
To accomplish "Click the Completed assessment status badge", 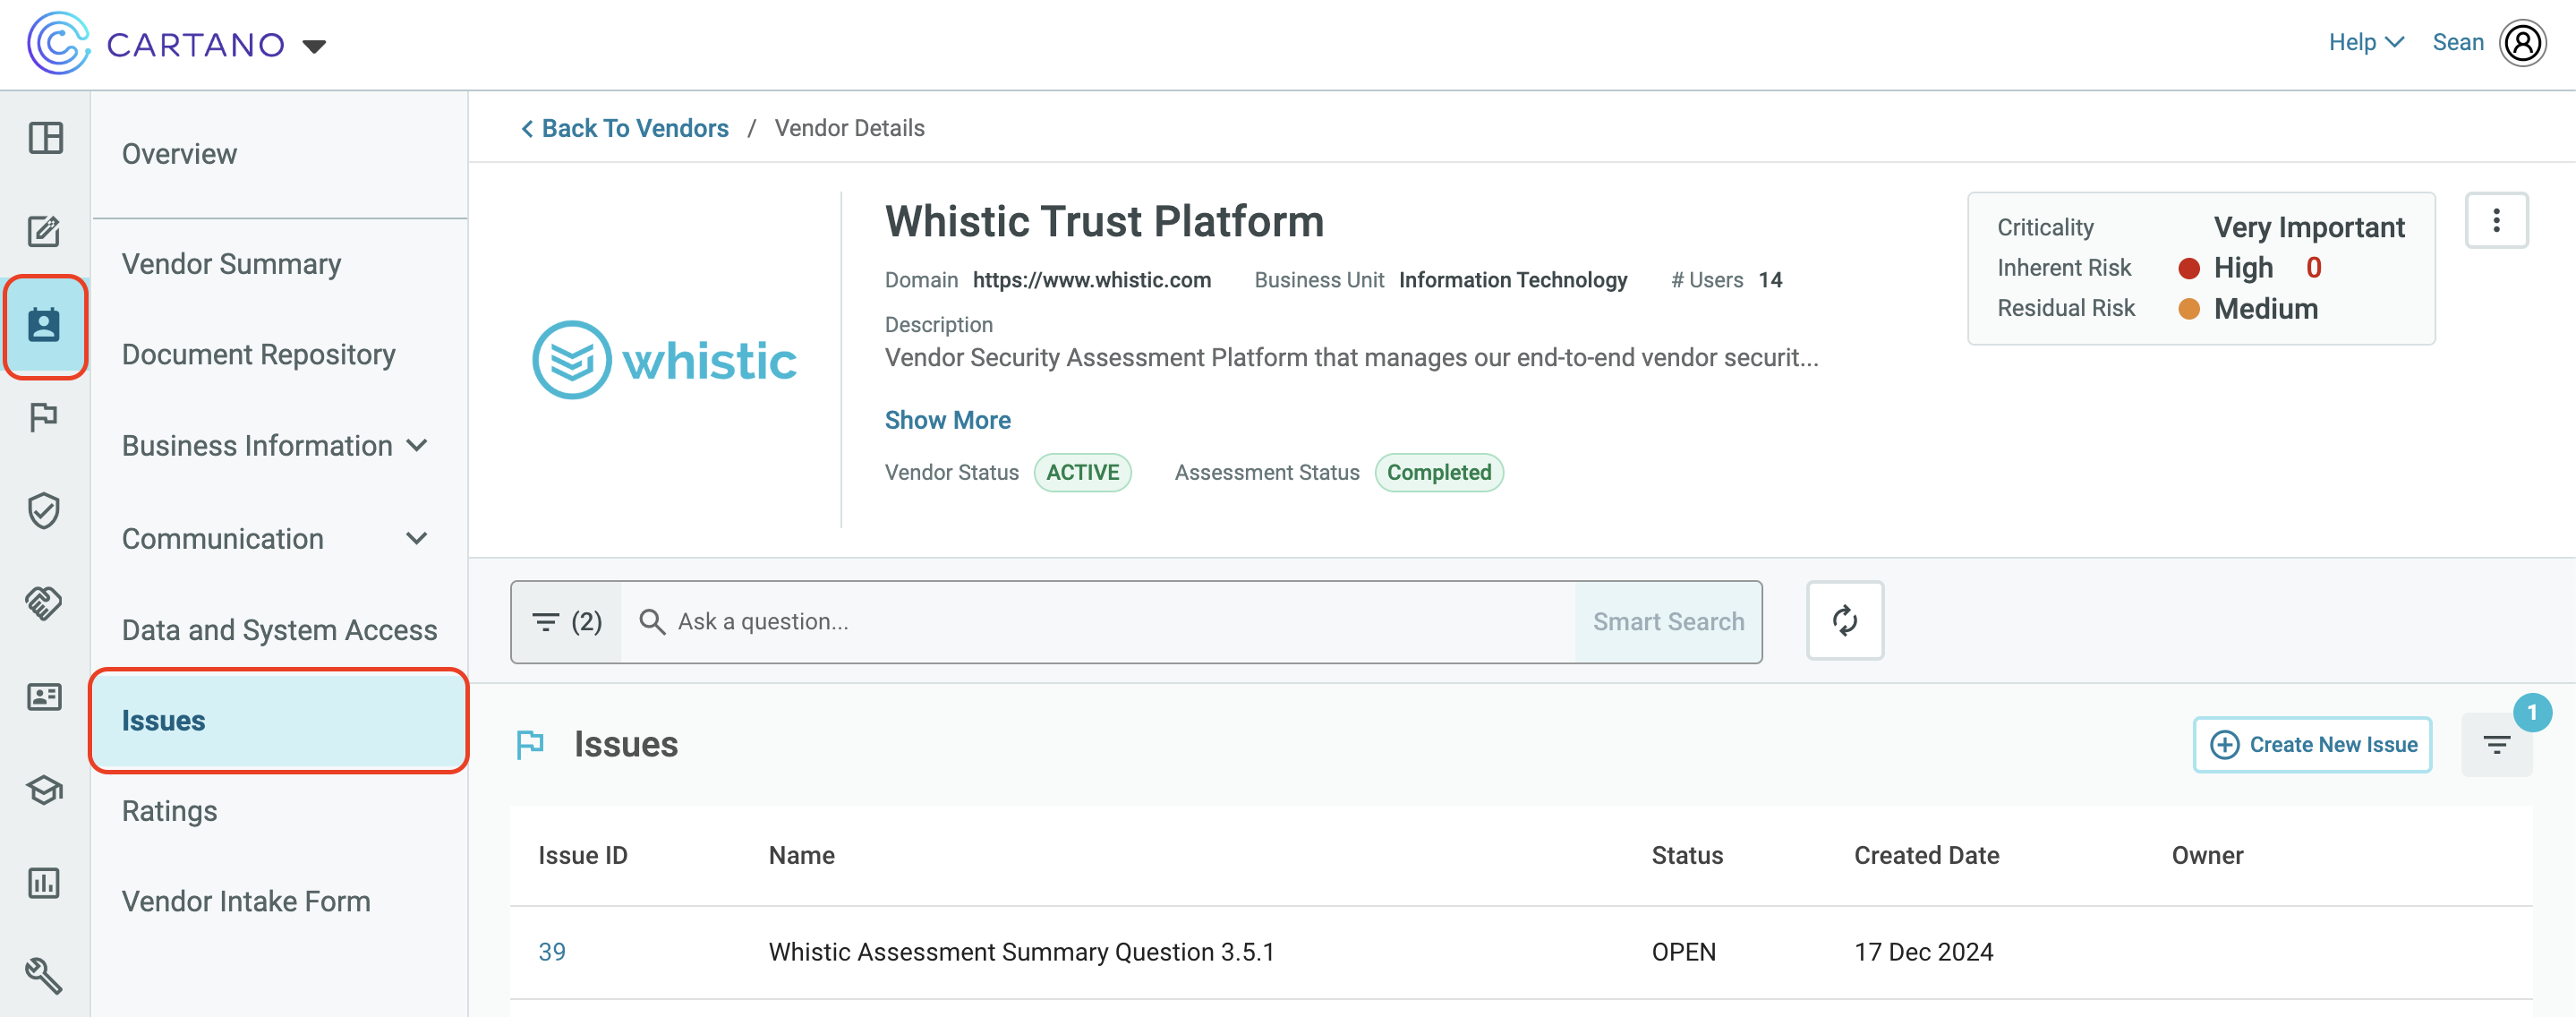I will tap(1438, 472).
